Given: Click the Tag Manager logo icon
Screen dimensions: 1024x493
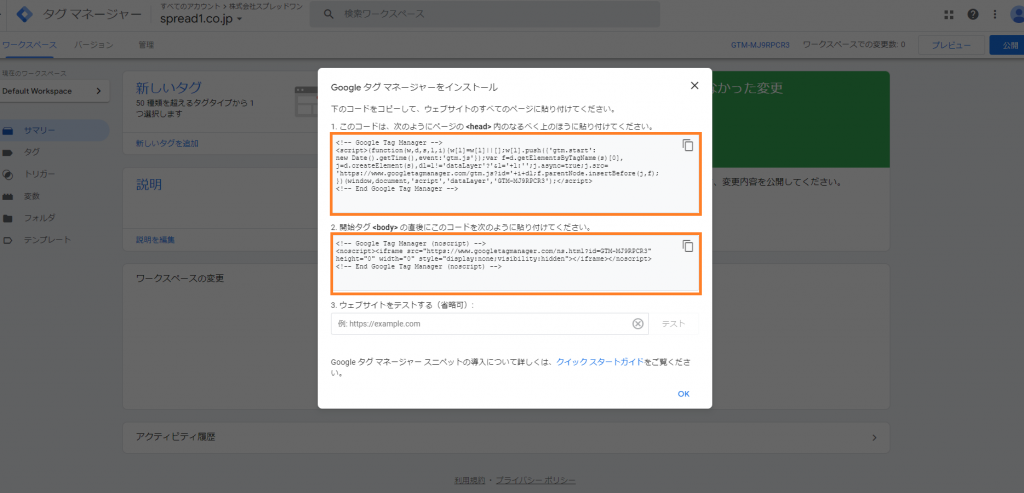Looking at the screenshot, I should click(x=25, y=14).
